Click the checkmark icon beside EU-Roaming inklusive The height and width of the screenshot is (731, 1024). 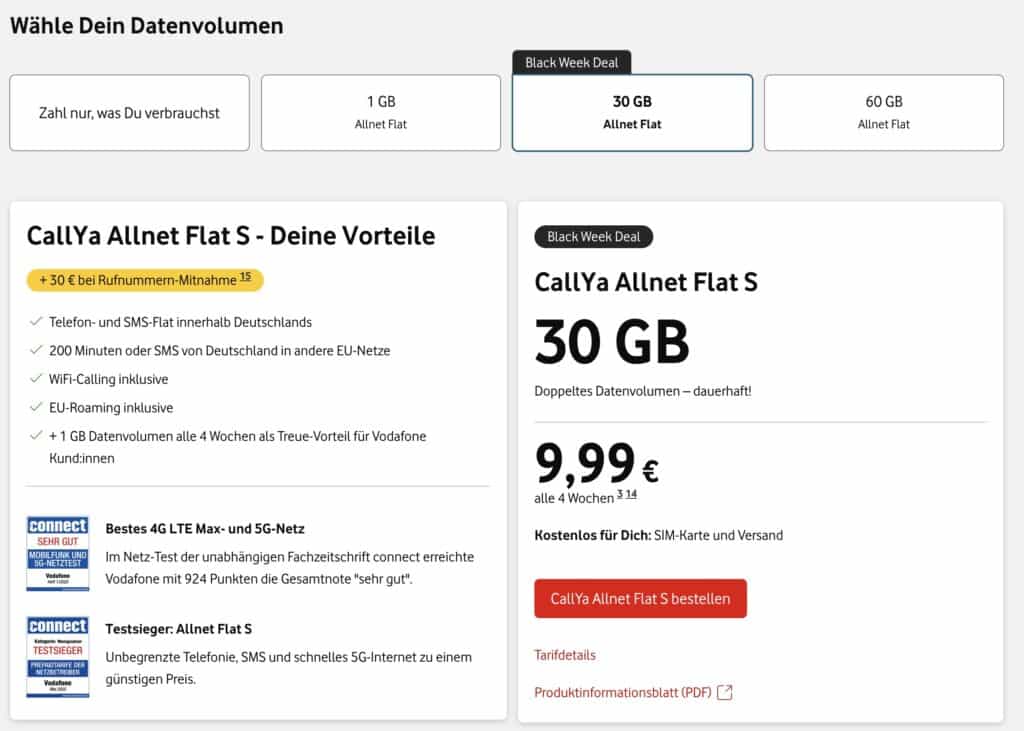point(37,408)
